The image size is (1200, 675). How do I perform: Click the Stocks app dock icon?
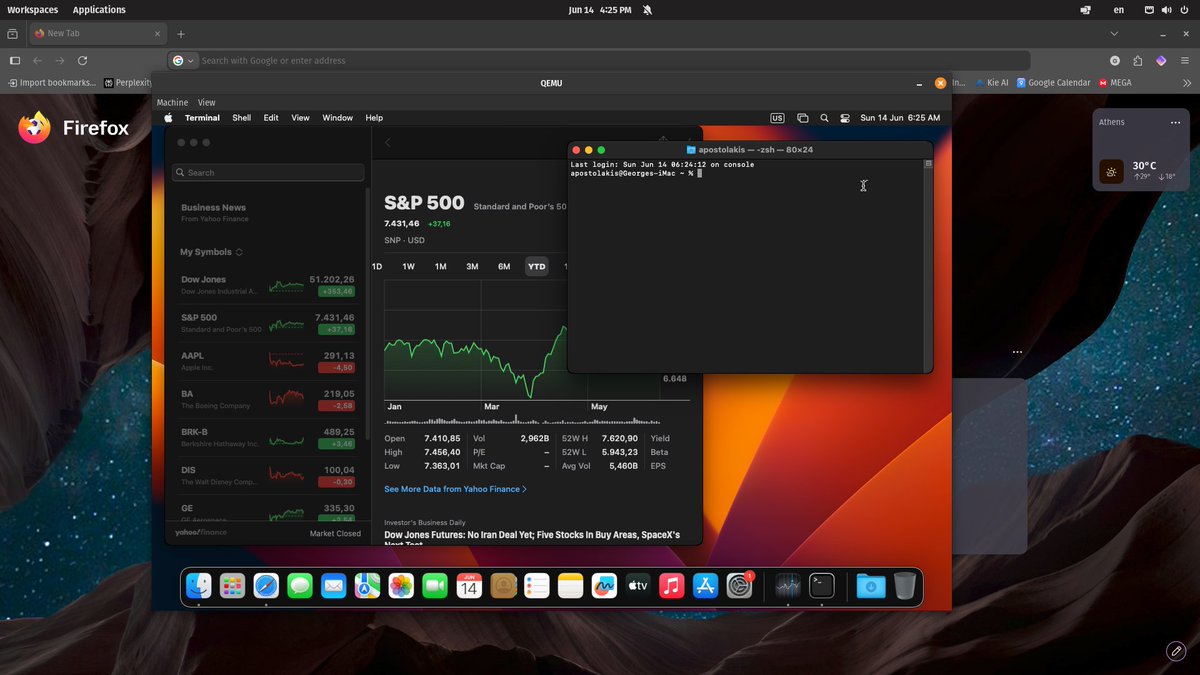pos(788,586)
